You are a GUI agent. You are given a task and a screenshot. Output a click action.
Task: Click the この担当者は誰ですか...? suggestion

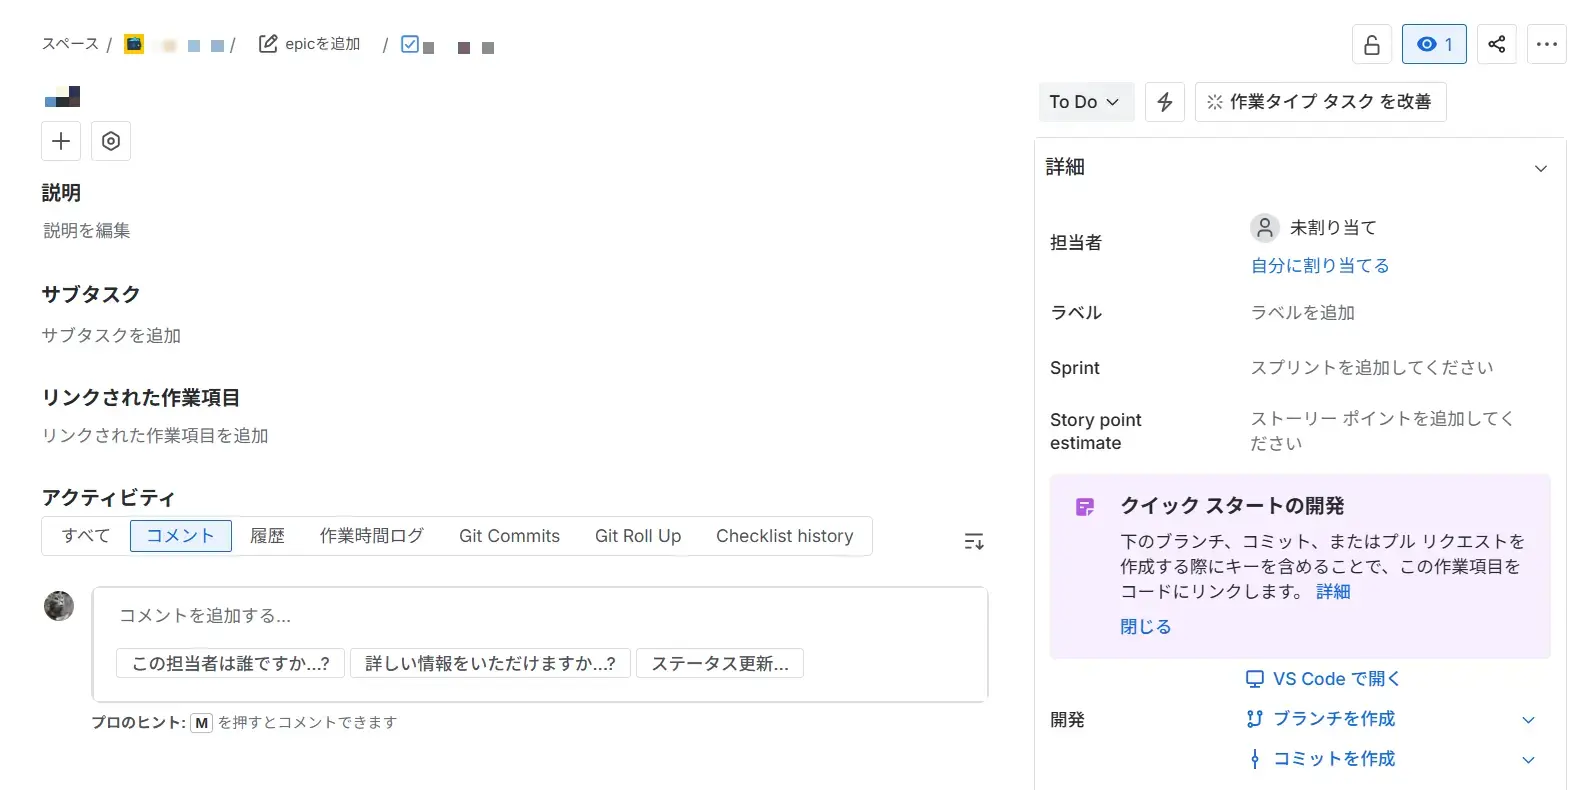231,663
